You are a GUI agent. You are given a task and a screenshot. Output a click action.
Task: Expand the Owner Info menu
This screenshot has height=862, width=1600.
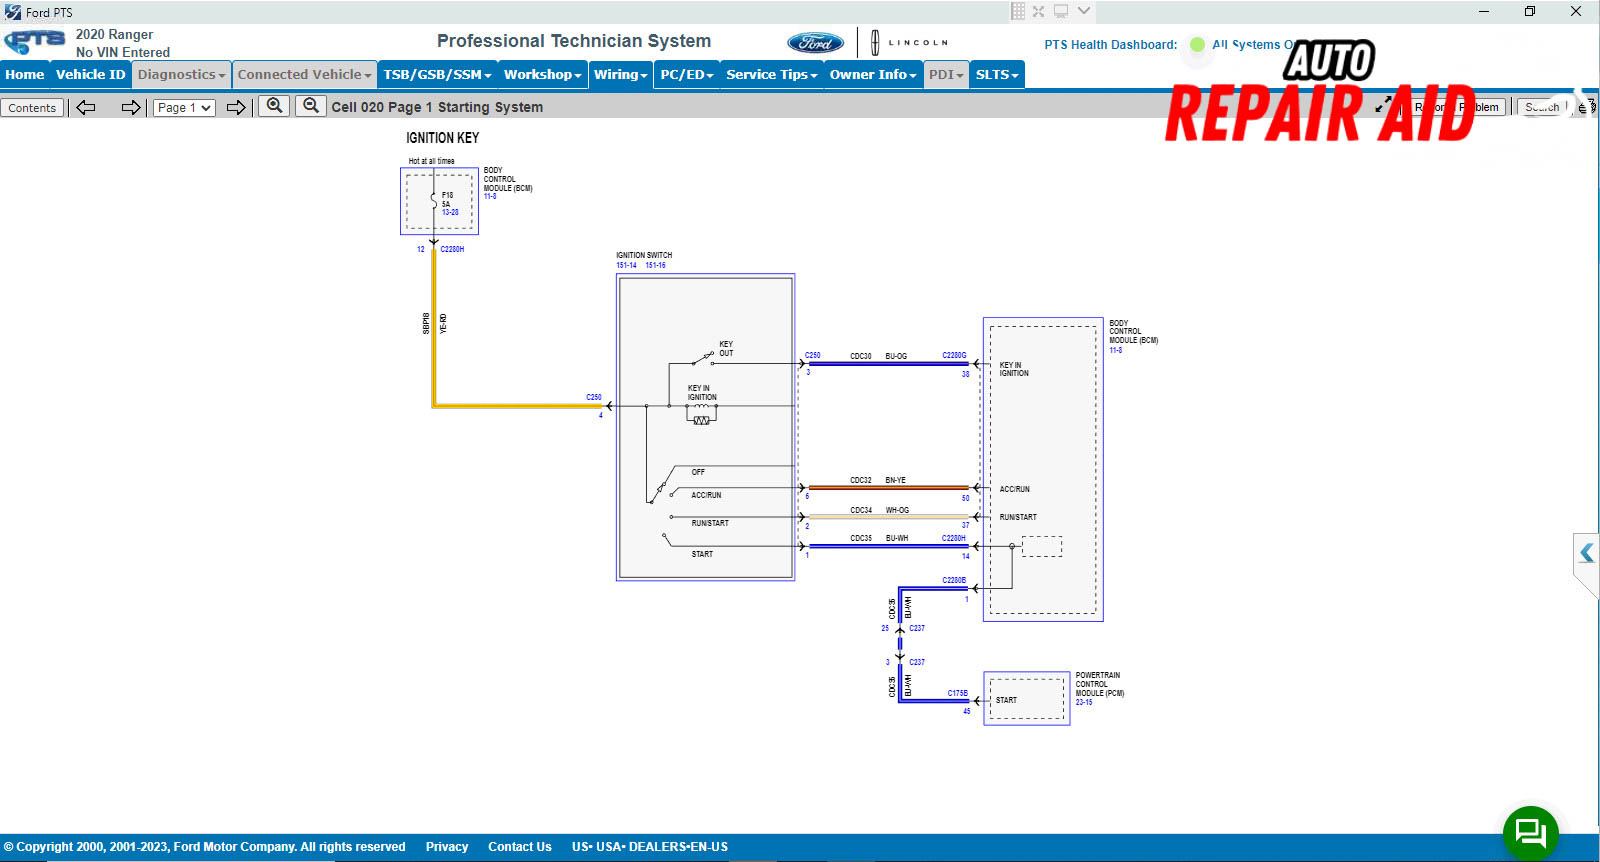[872, 74]
